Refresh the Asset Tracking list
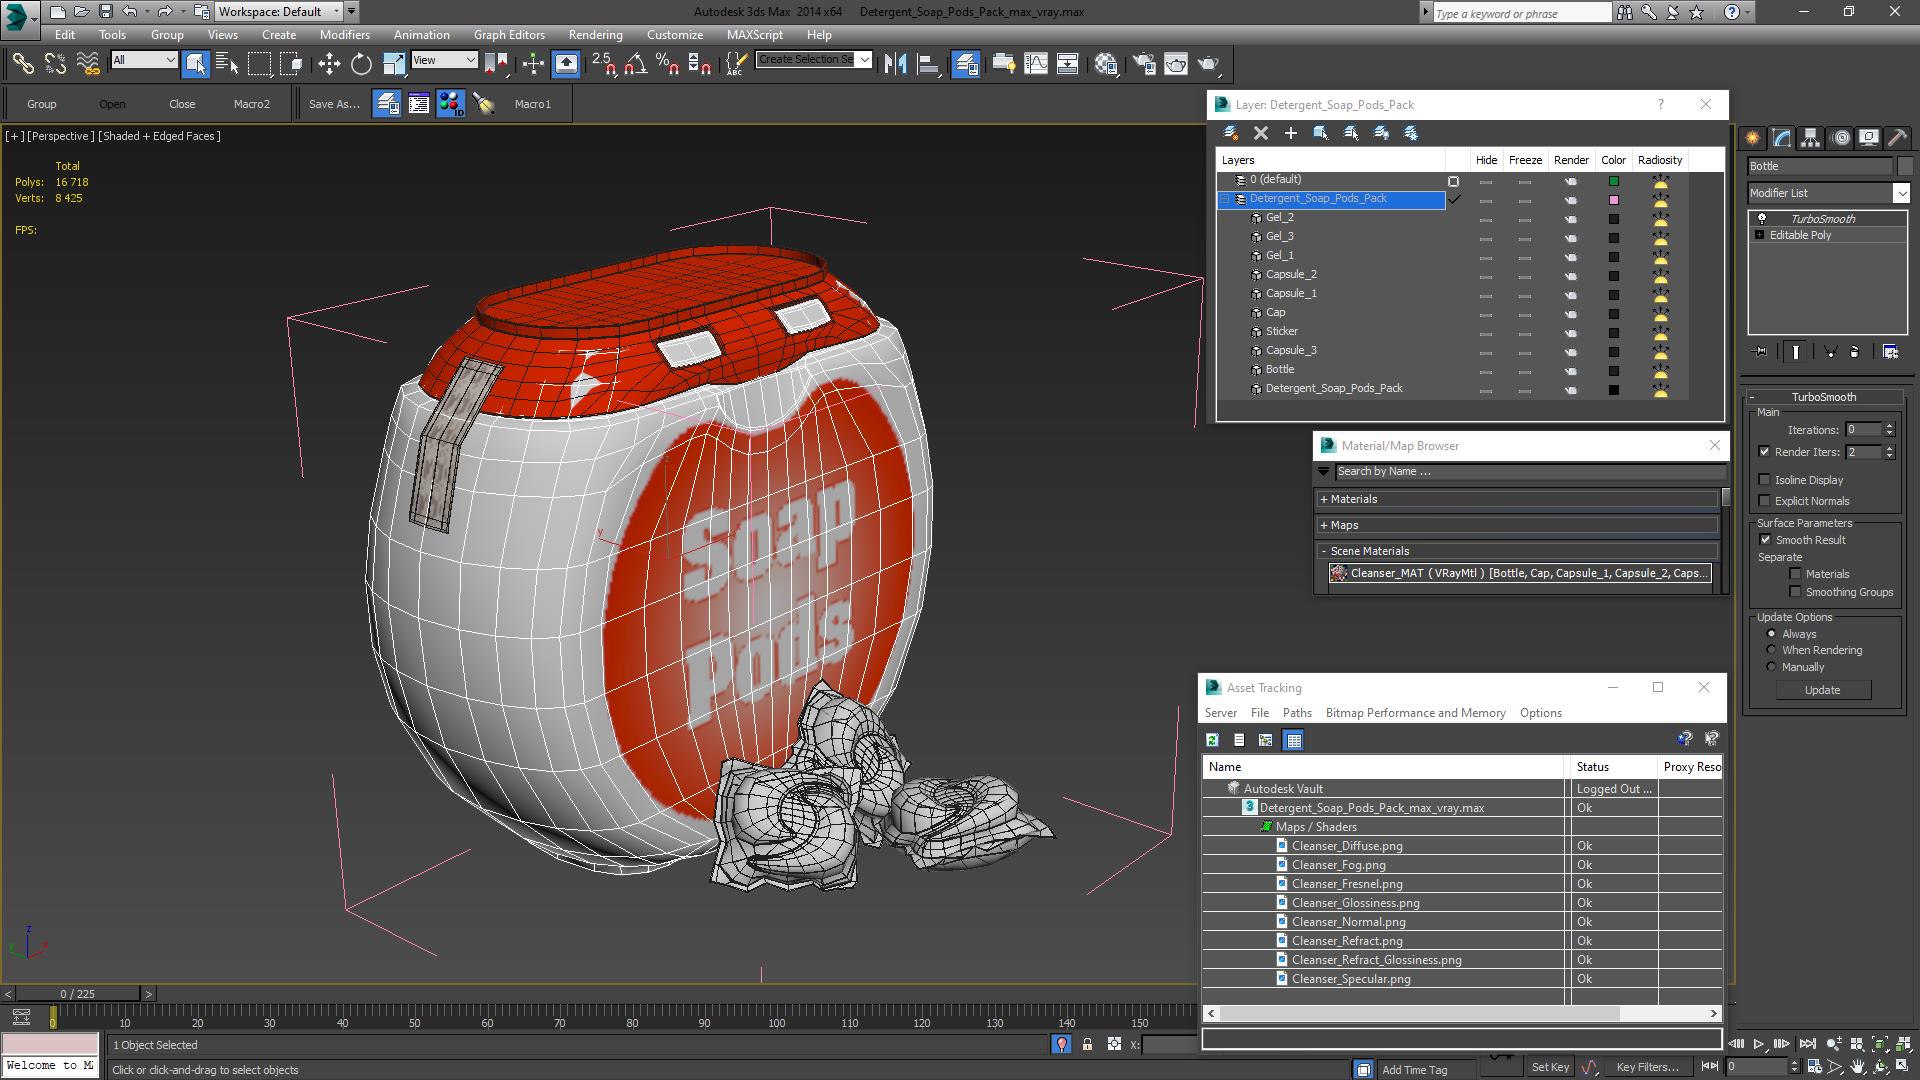1920x1080 pixels. [x=1212, y=740]
